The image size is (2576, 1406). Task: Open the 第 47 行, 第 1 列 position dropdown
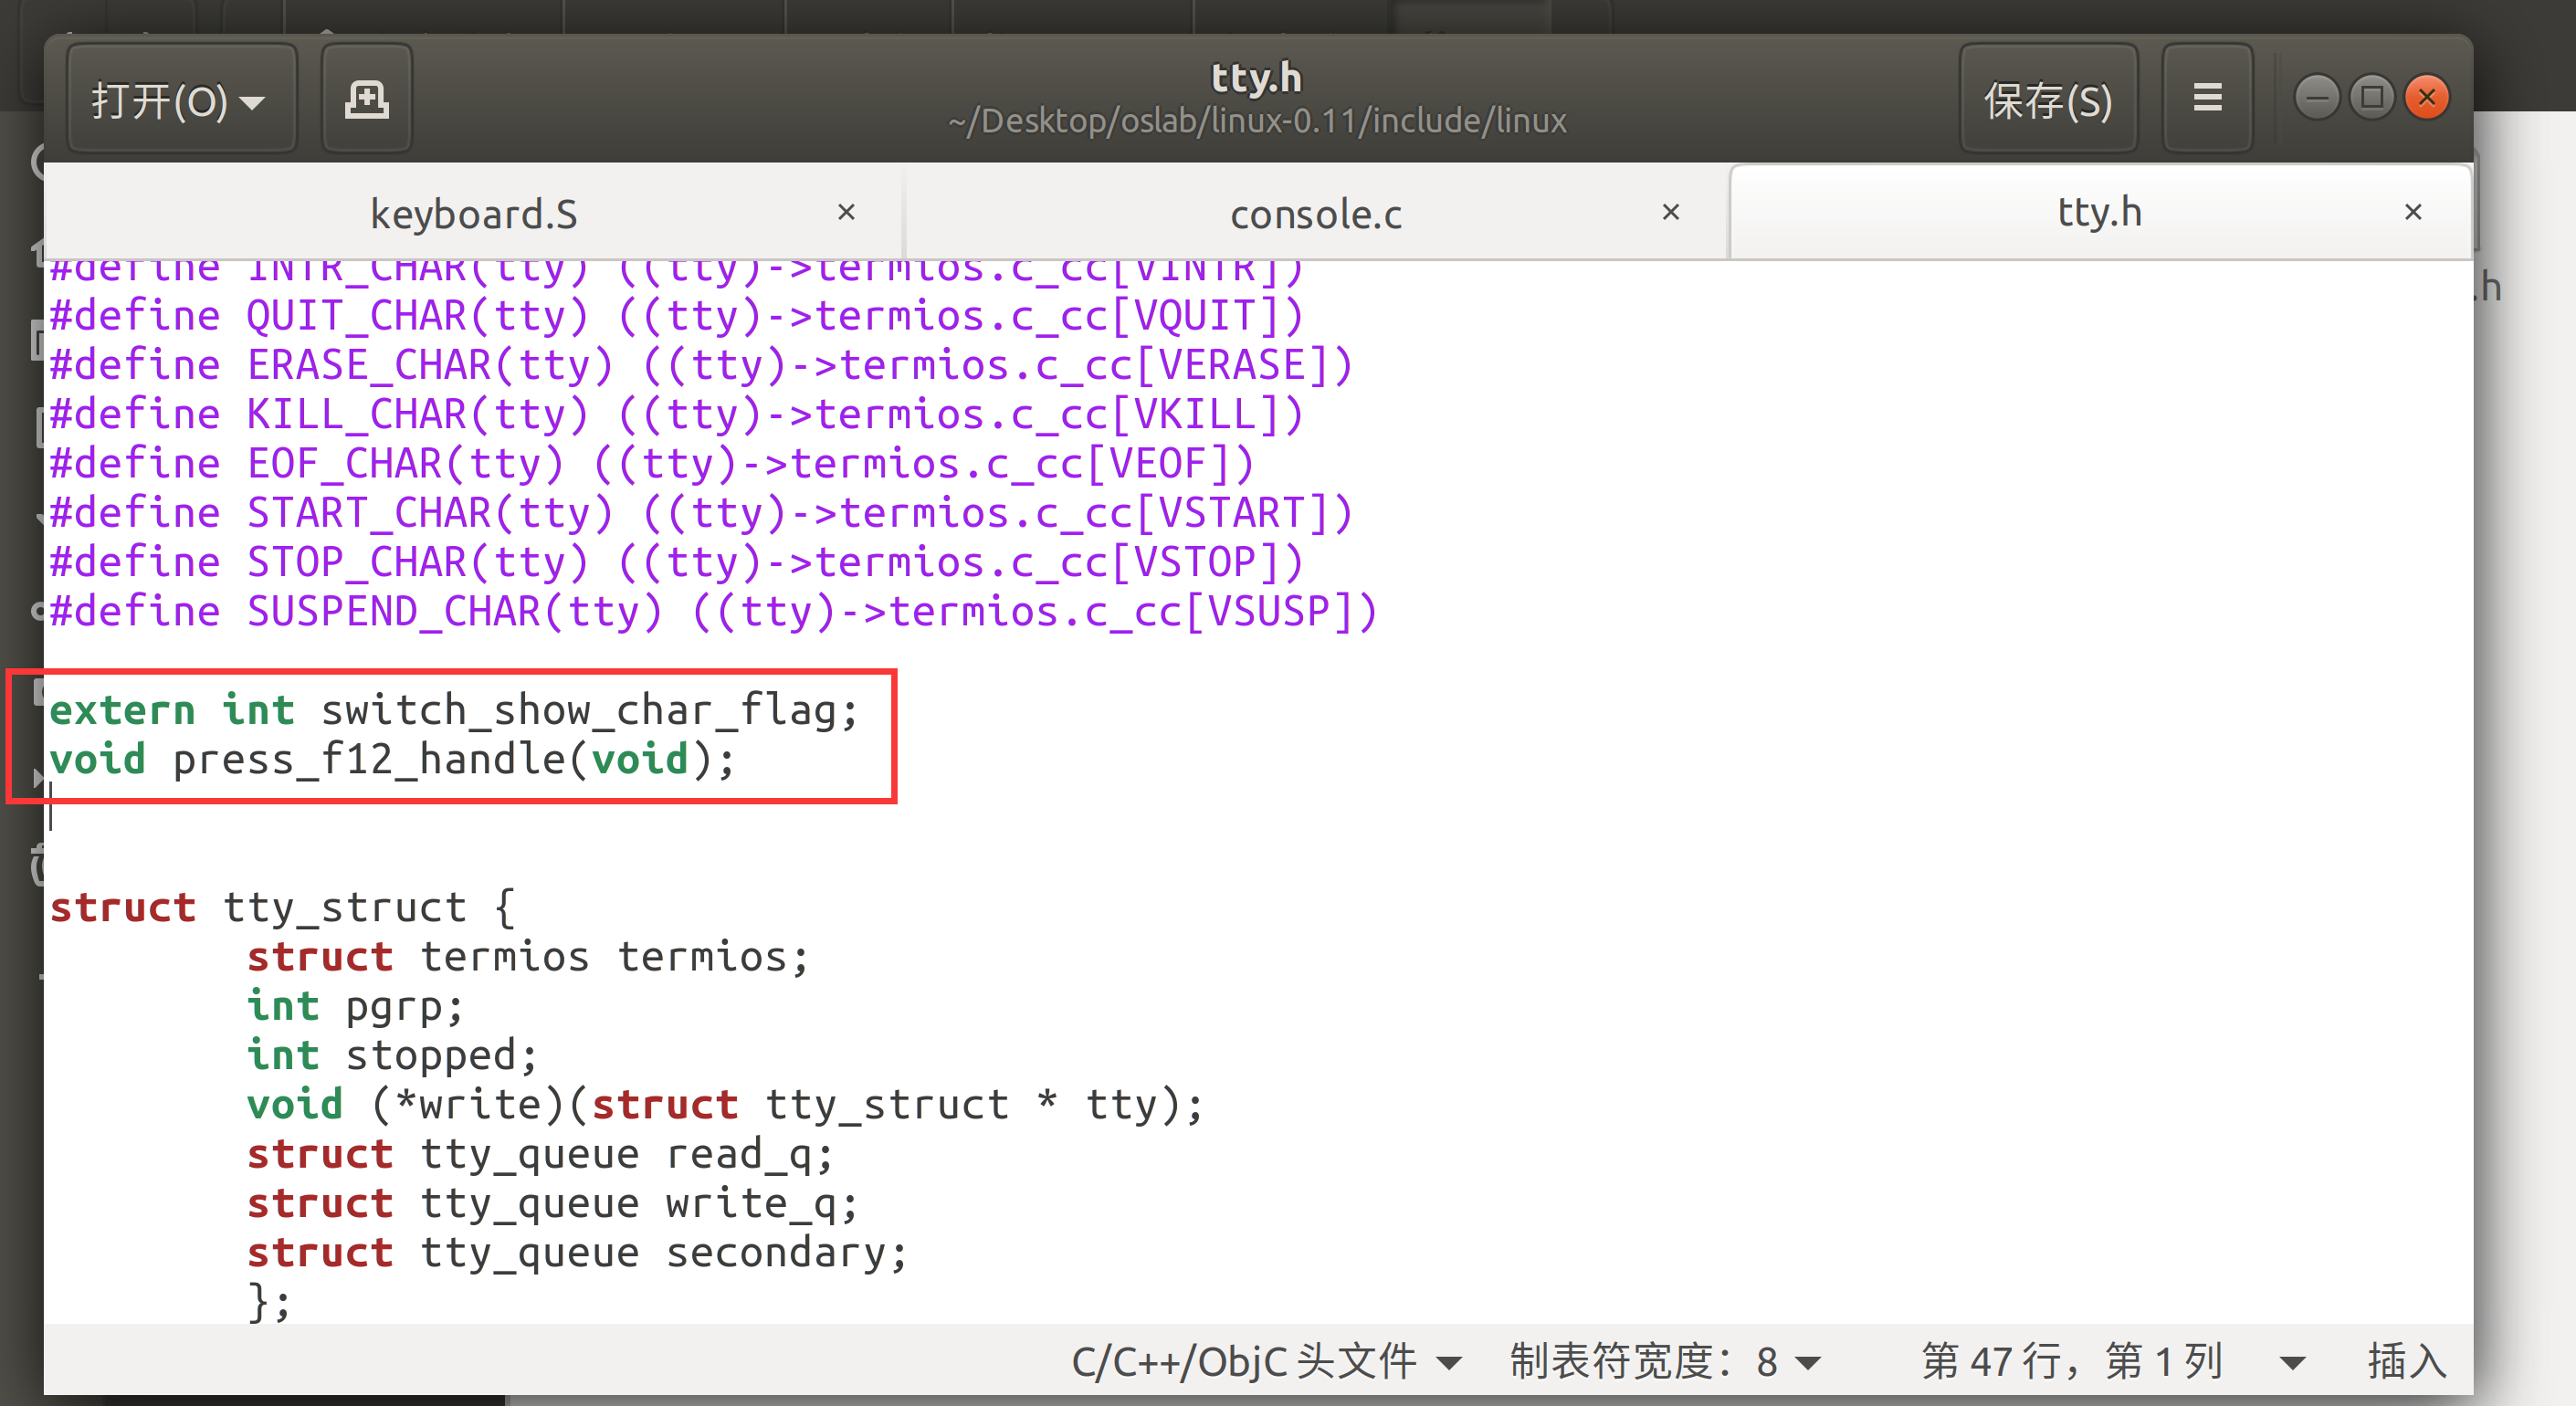[x=2113, y=1361]
